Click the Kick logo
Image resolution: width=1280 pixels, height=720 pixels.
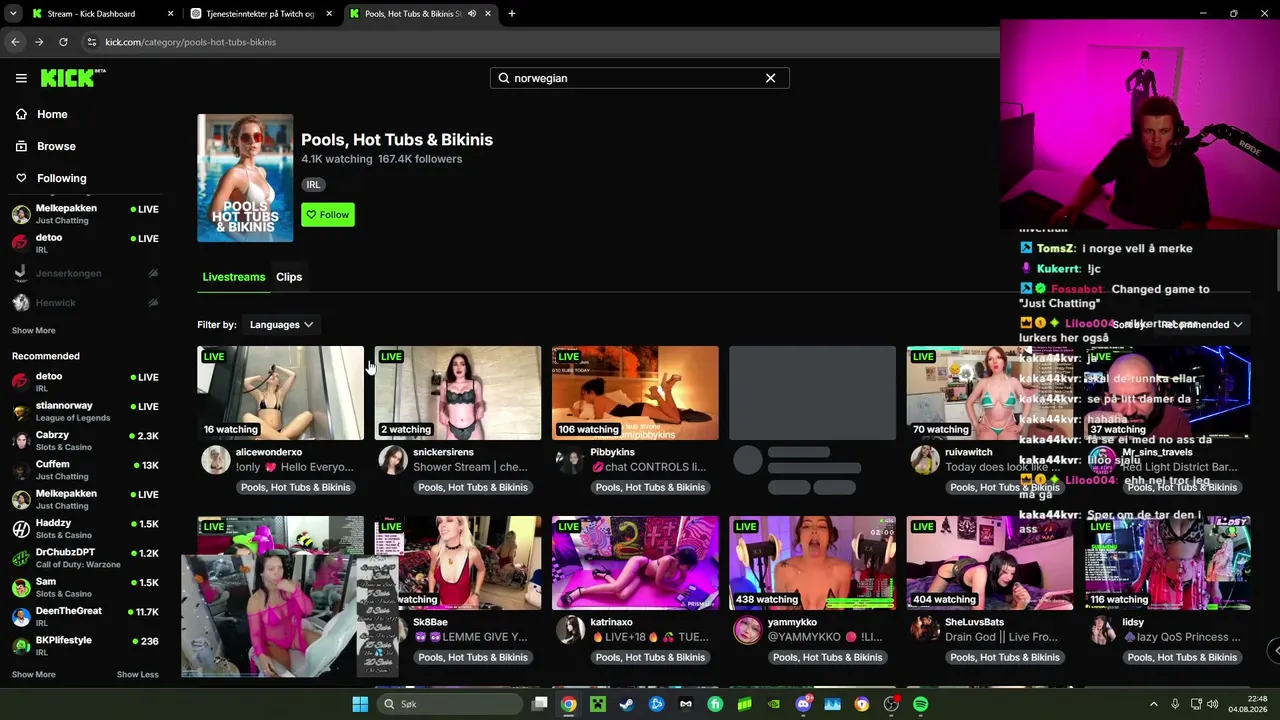pos(73,78)
